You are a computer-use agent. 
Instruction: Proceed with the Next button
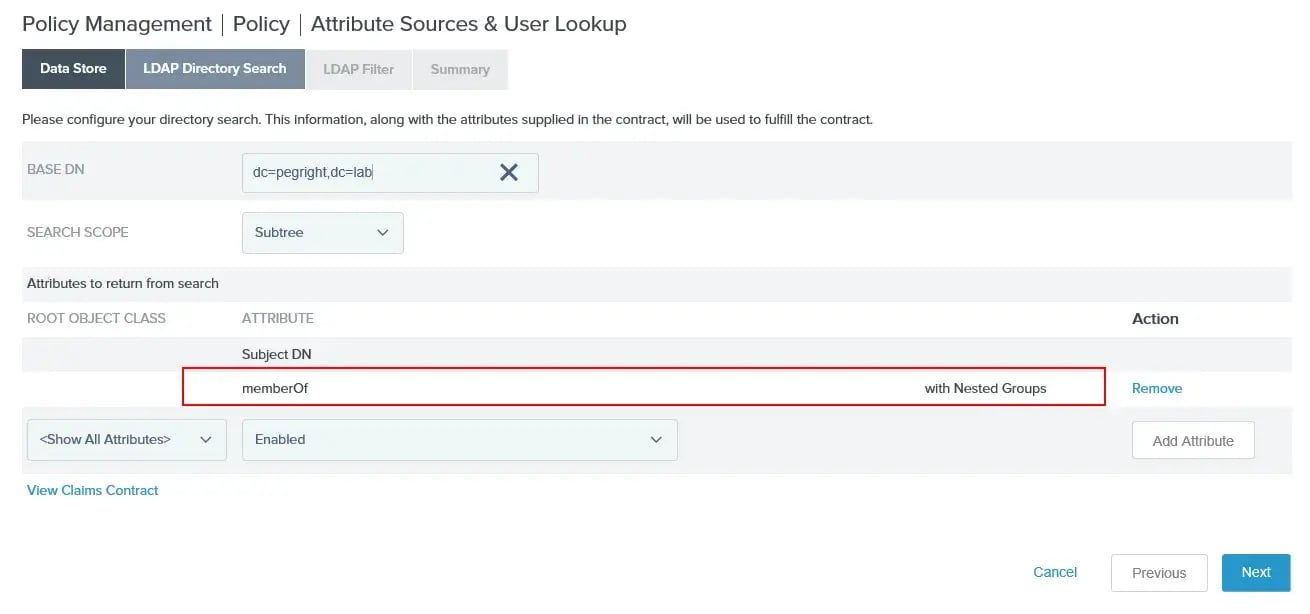point(1256,572)
